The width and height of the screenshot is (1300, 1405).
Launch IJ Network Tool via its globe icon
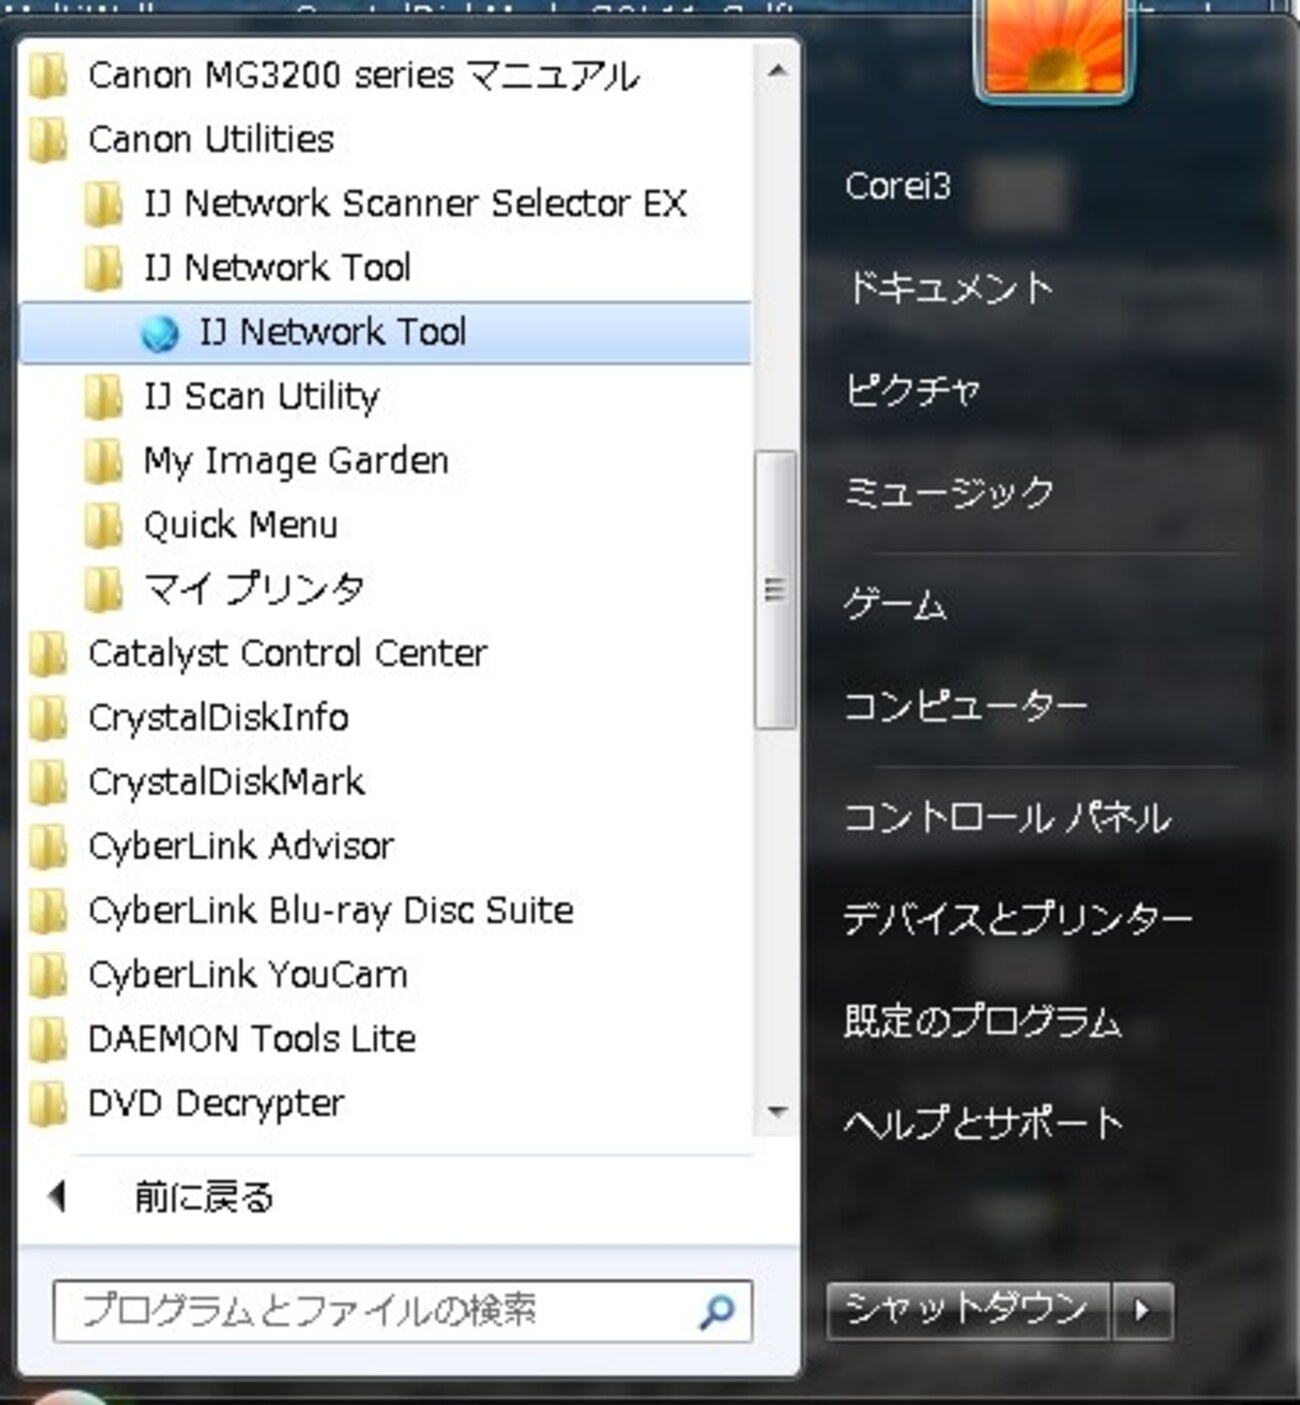click(x=160, y=333)
